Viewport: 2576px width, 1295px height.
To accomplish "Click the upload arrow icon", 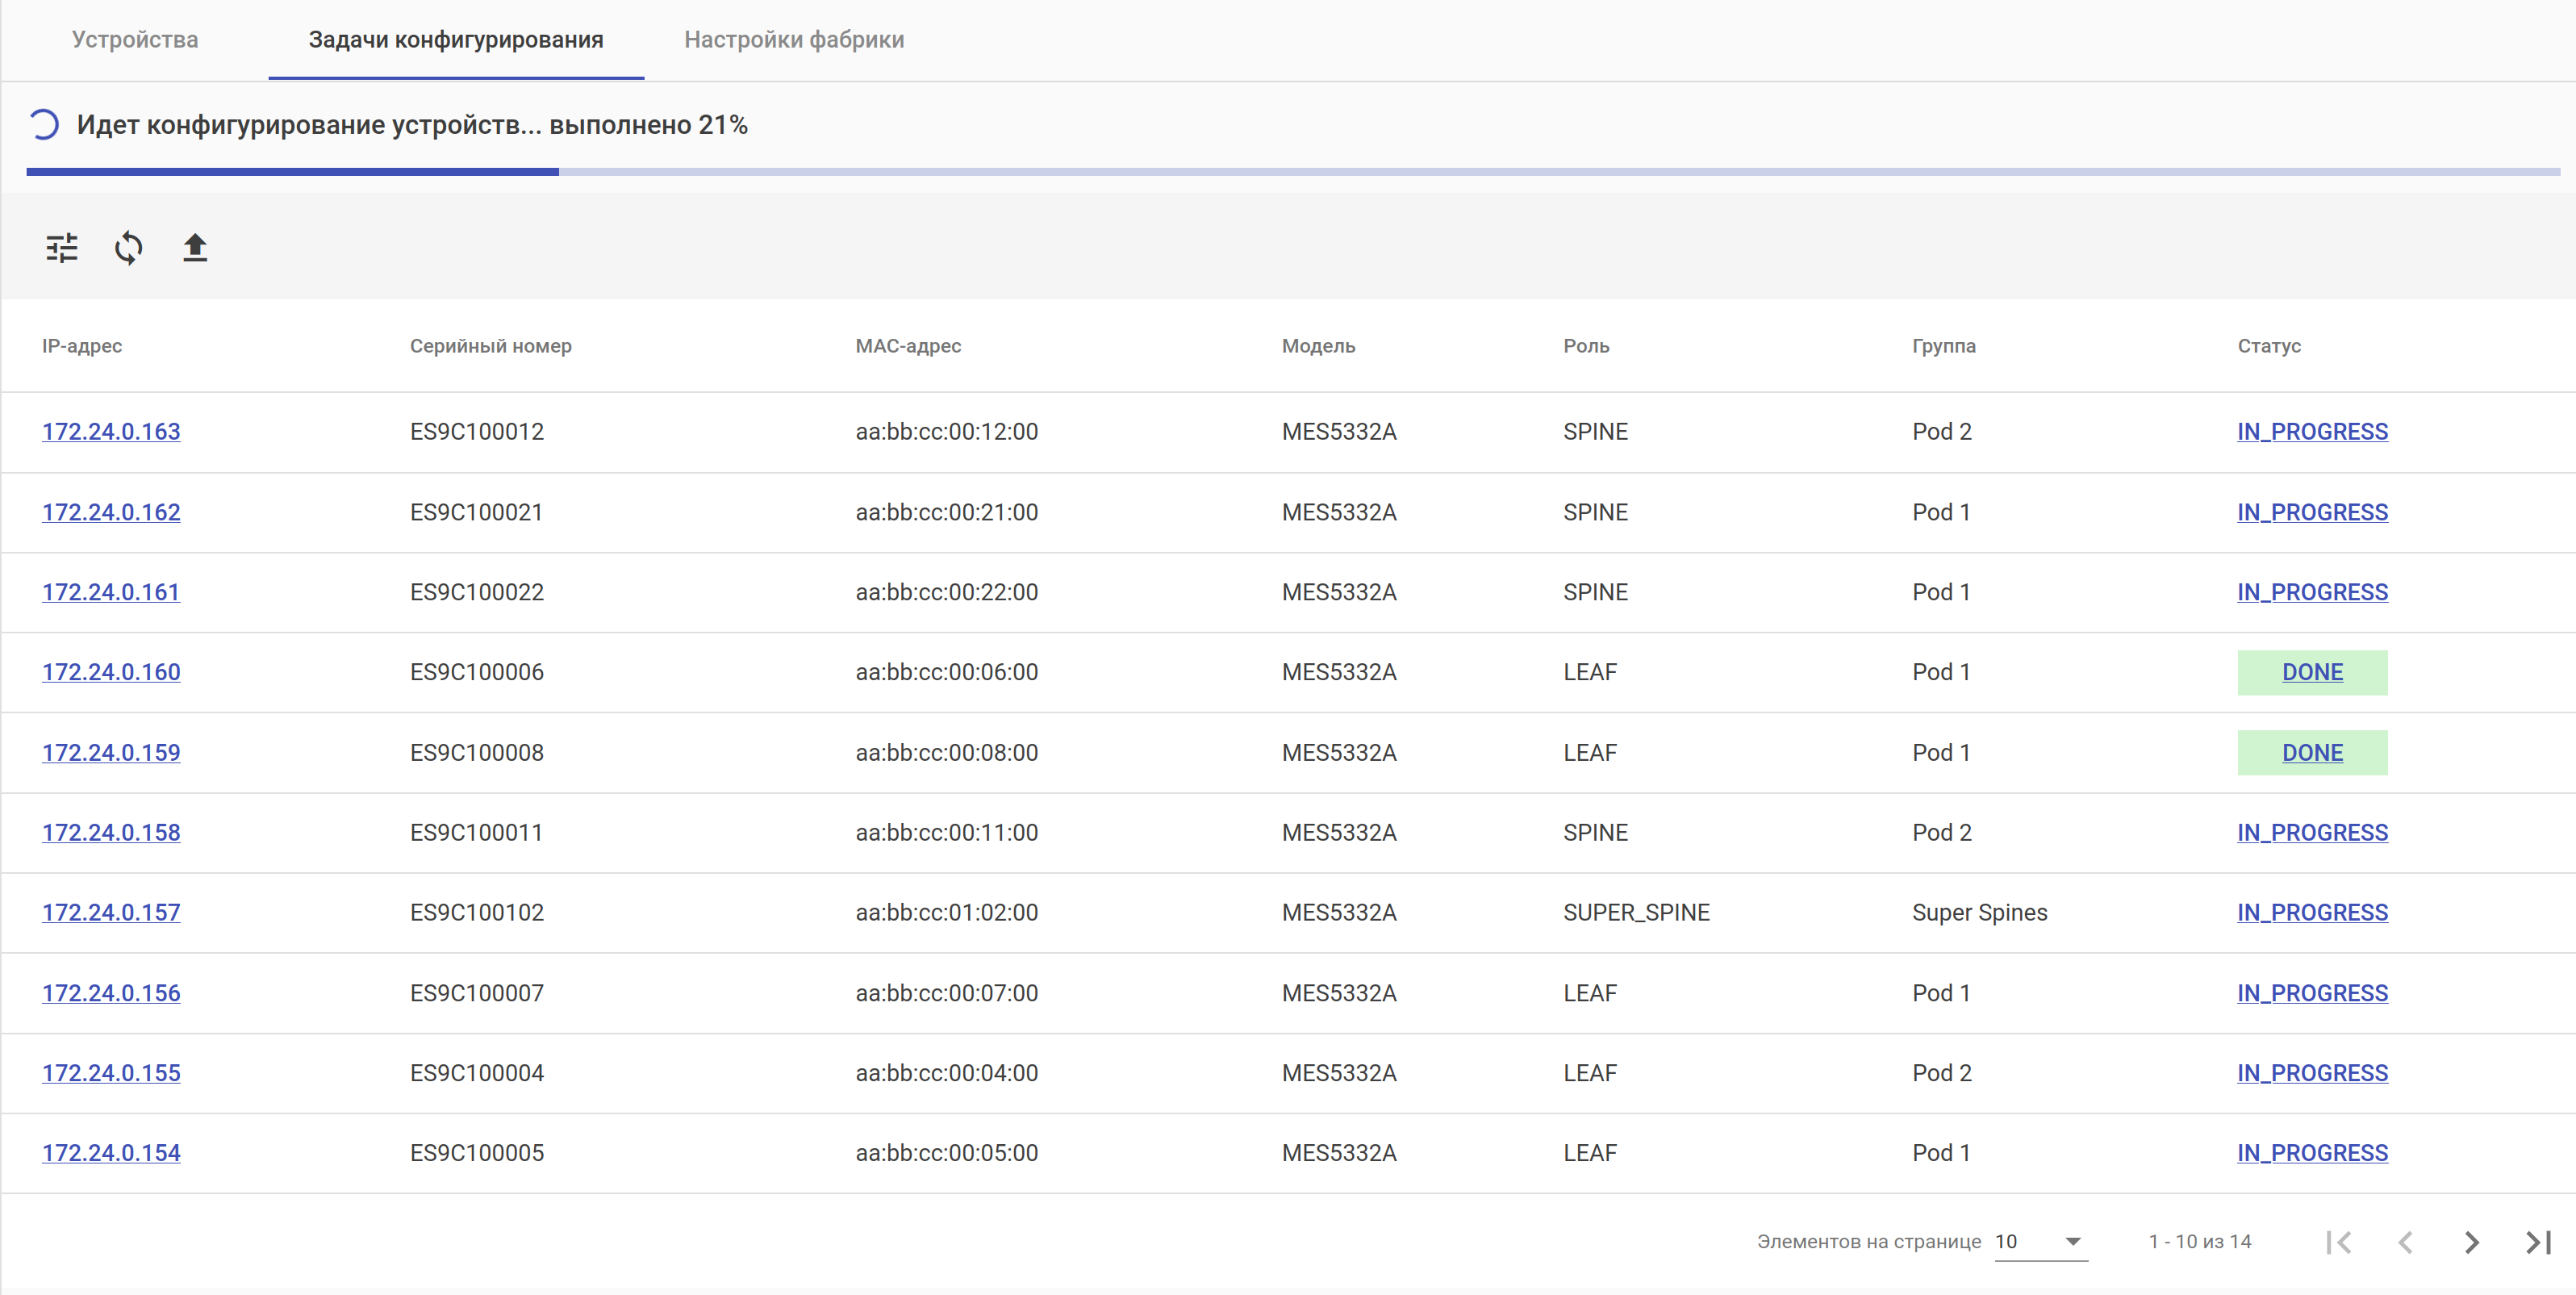I will pos(195,247).
